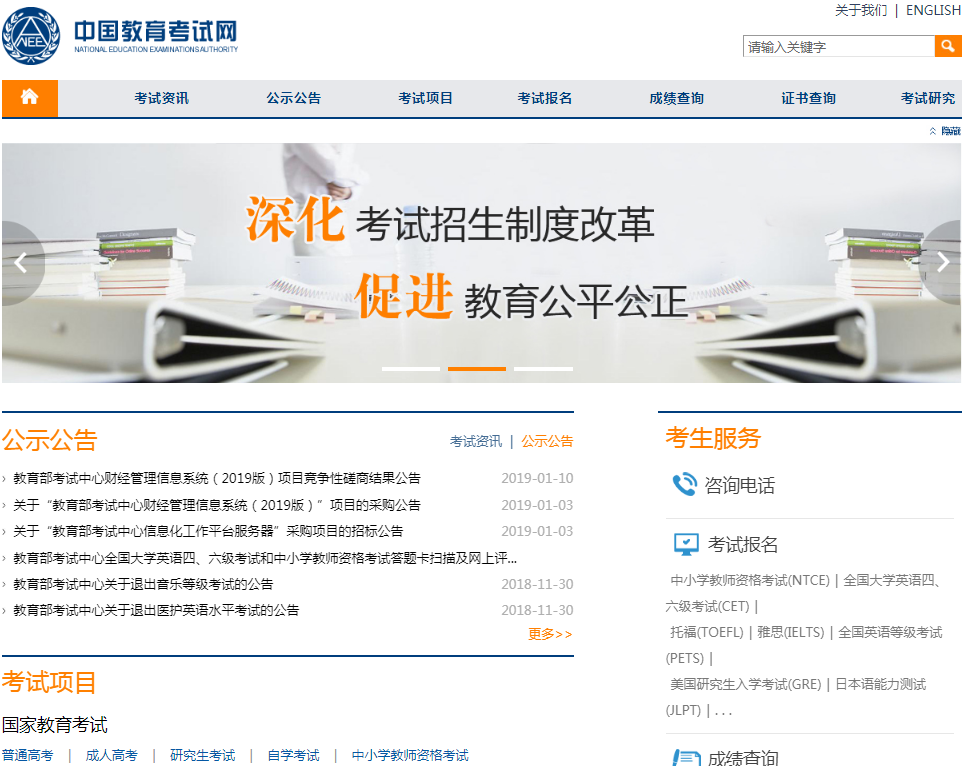Expand more announcements via 更多>>
963x766 pixels.
[x=550, y=634]
